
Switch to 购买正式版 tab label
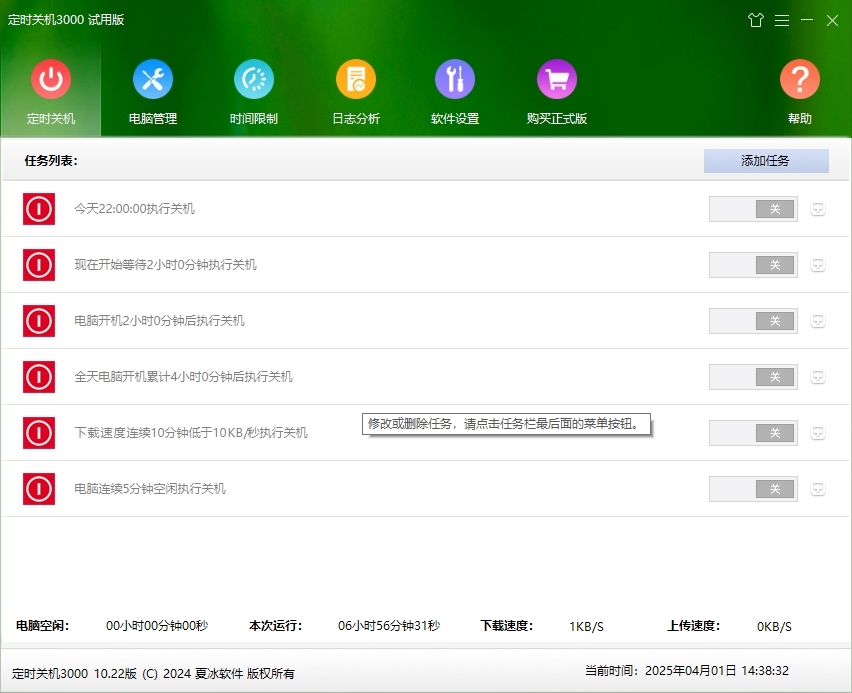click(x=557, y=118)
